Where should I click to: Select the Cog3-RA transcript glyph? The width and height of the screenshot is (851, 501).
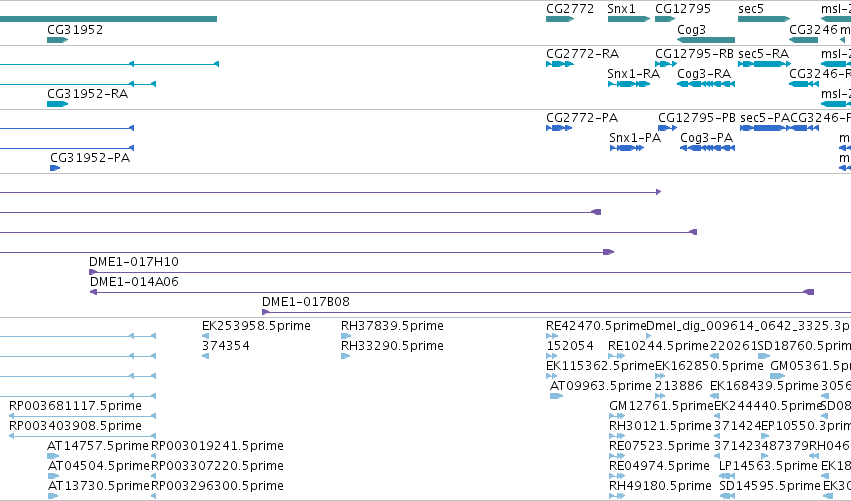tap(706, 84)
